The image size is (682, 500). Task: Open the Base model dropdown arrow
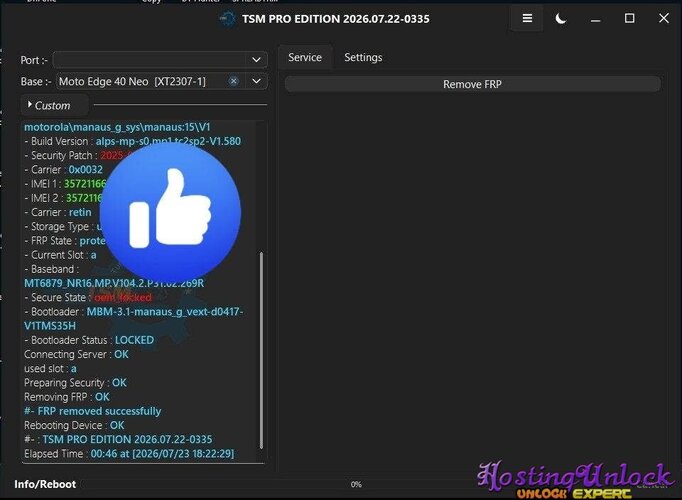click(x=257, y=81)
